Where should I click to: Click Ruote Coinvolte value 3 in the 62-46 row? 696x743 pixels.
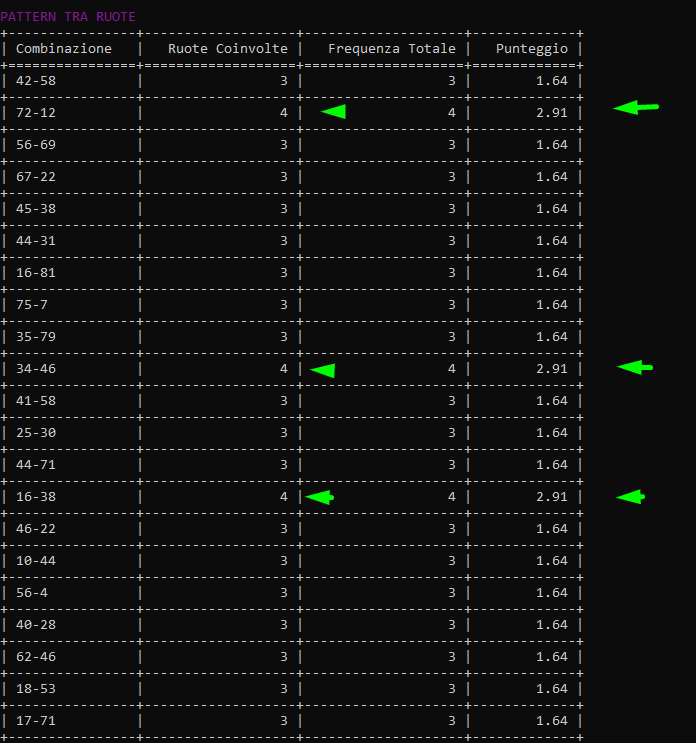pyautogui.click(x=284, y=657)
